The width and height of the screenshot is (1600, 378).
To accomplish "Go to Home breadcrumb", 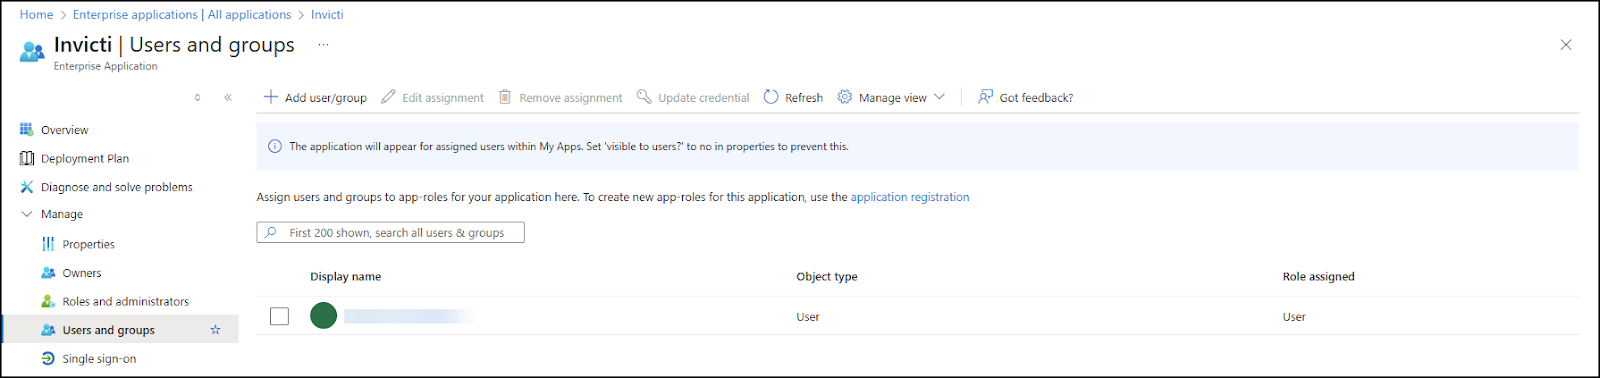I will (x=36, y=15).
